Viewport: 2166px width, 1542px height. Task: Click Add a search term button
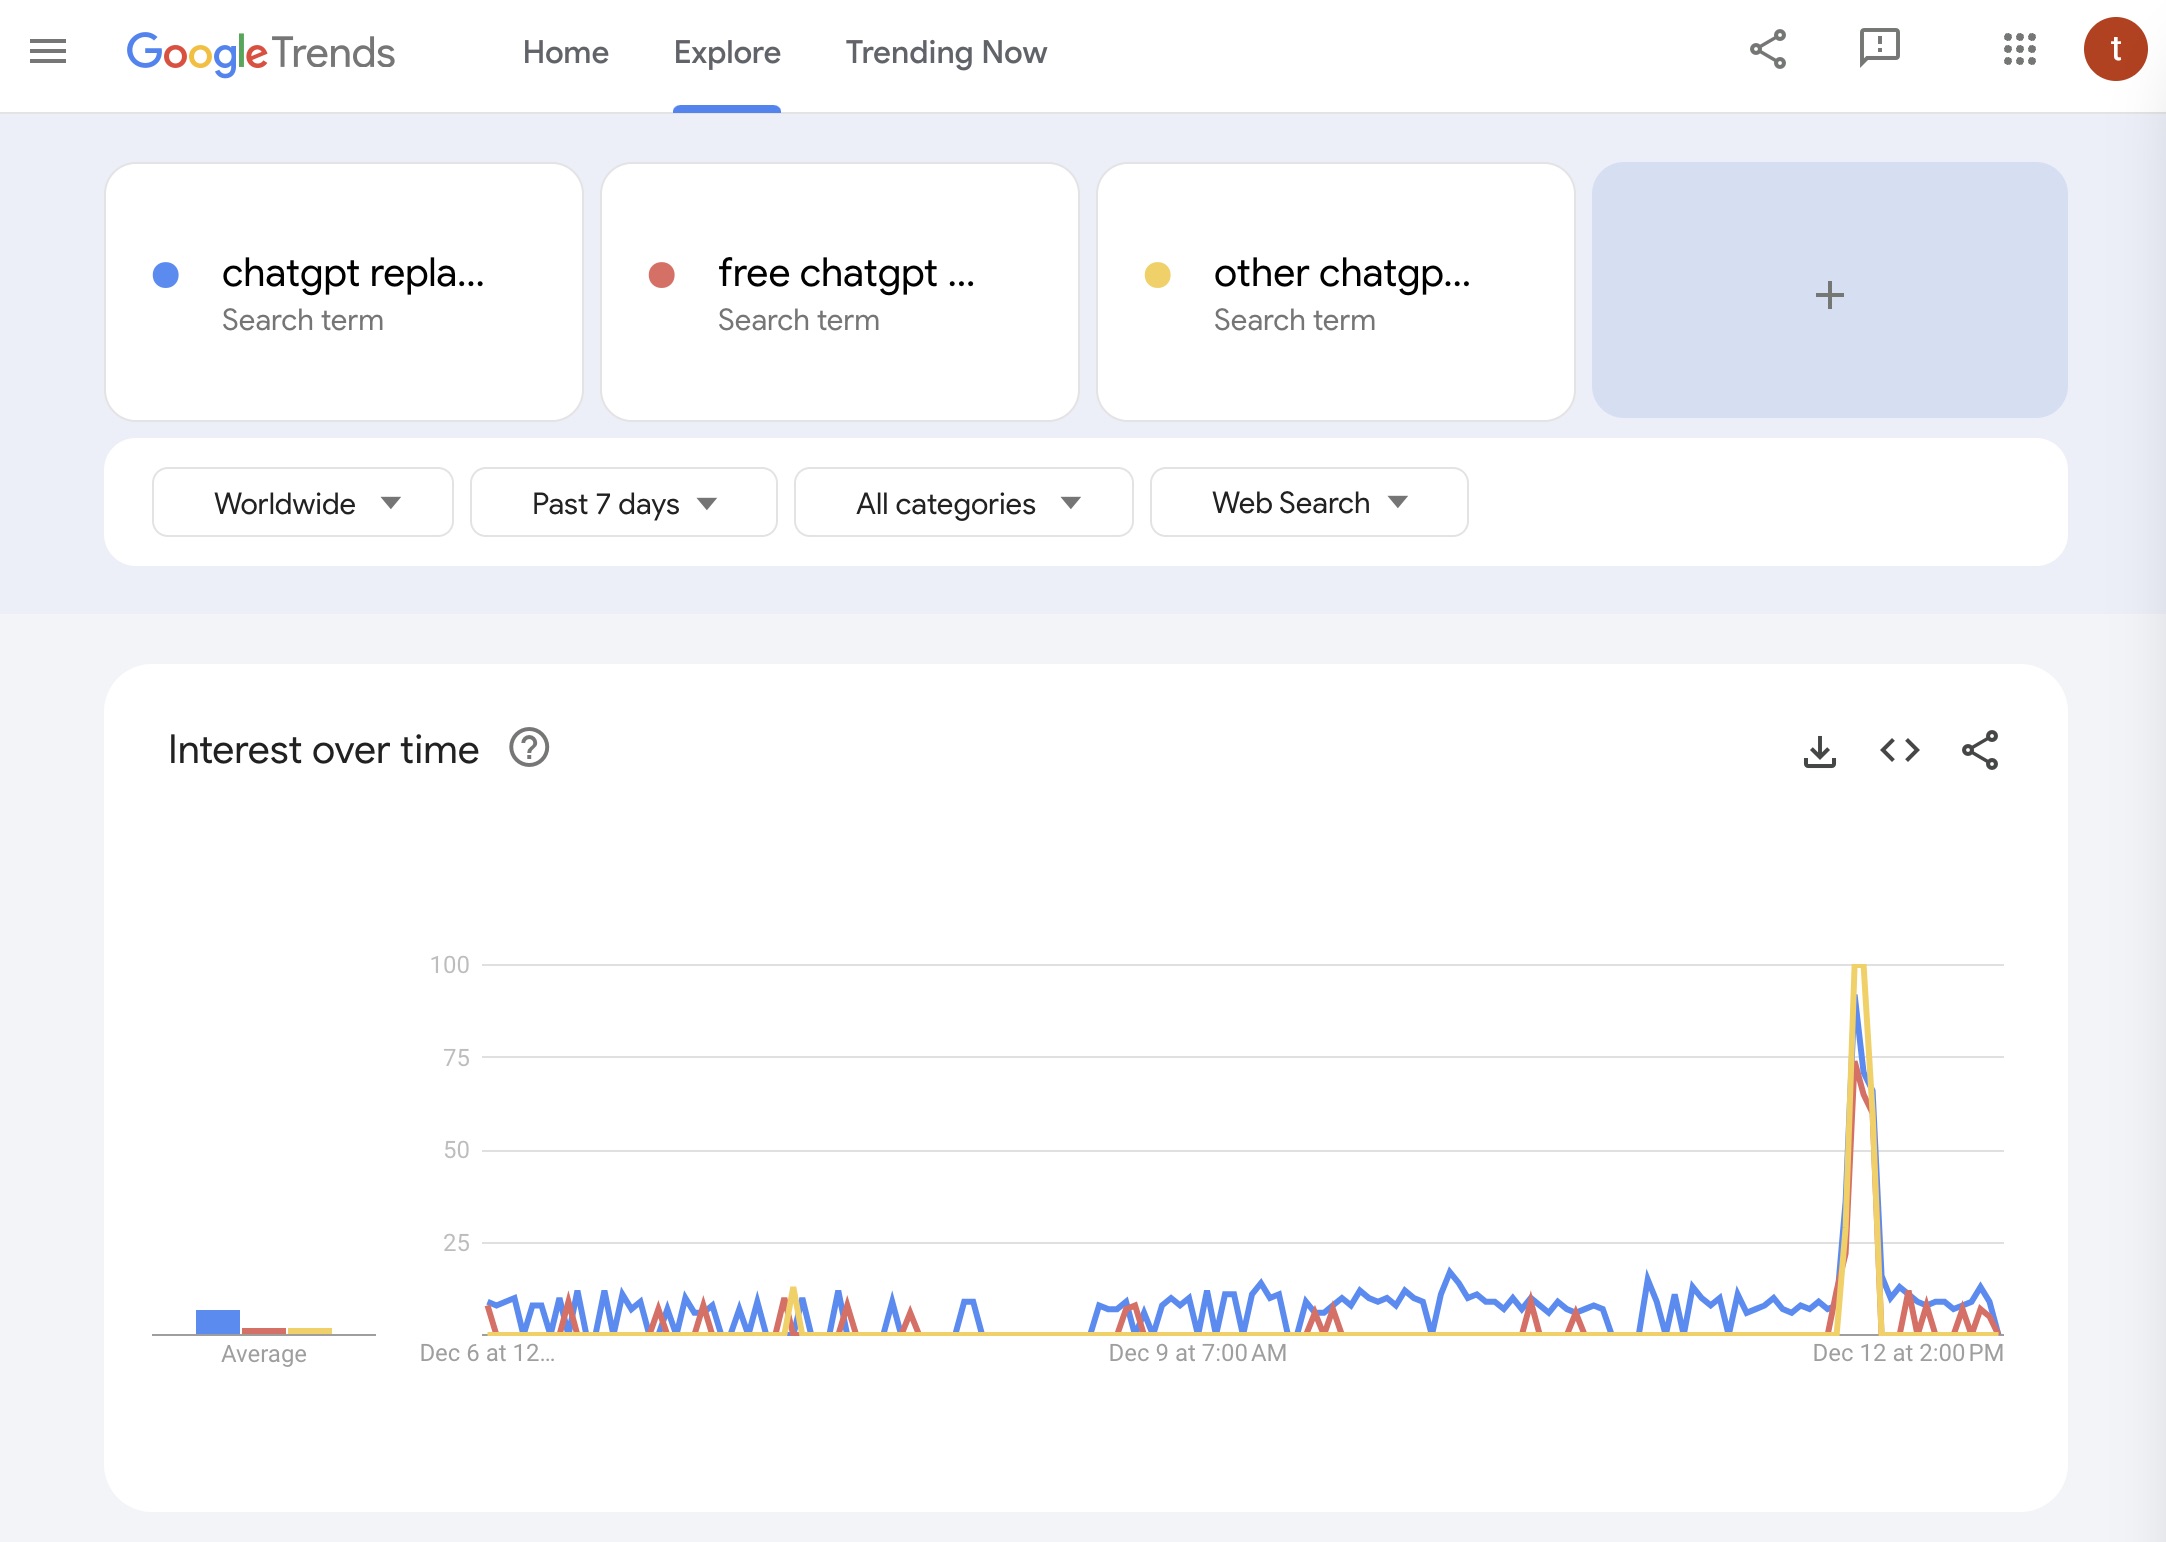click(1829, 295)
